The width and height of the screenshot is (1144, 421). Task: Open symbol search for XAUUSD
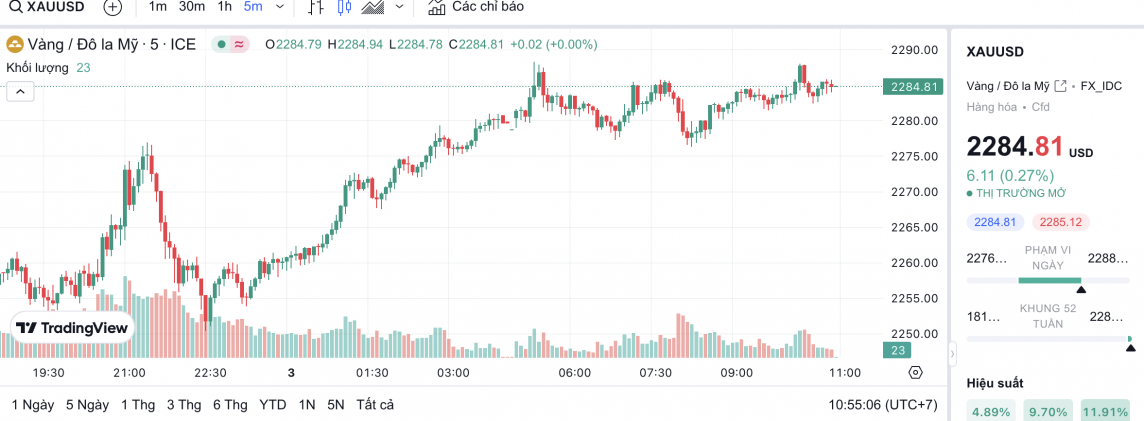pos(48,7)
